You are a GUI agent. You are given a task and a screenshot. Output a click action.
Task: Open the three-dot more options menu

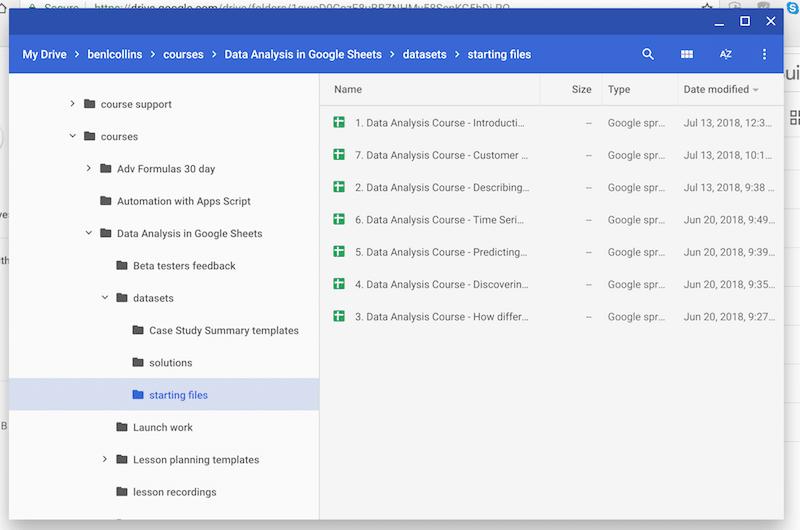pyautogui.click(x=764, y=54)
